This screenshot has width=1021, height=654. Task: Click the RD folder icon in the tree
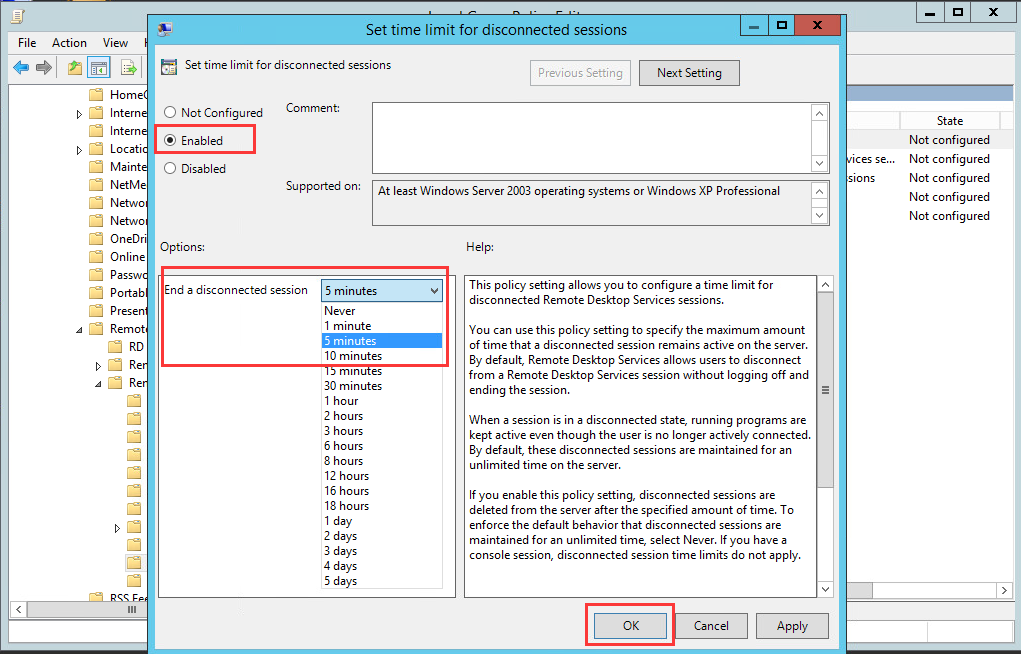point(115,347)
